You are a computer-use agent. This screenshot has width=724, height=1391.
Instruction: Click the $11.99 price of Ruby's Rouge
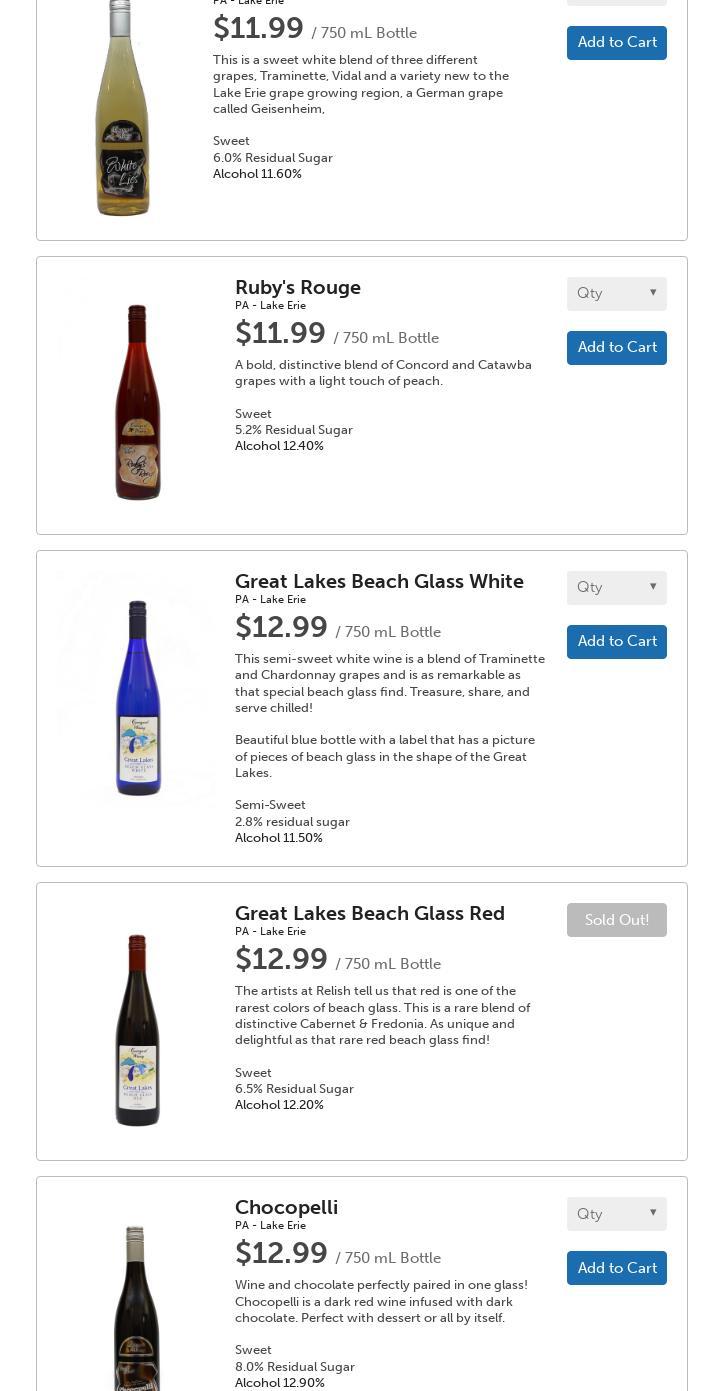click(x=280, y=333)
